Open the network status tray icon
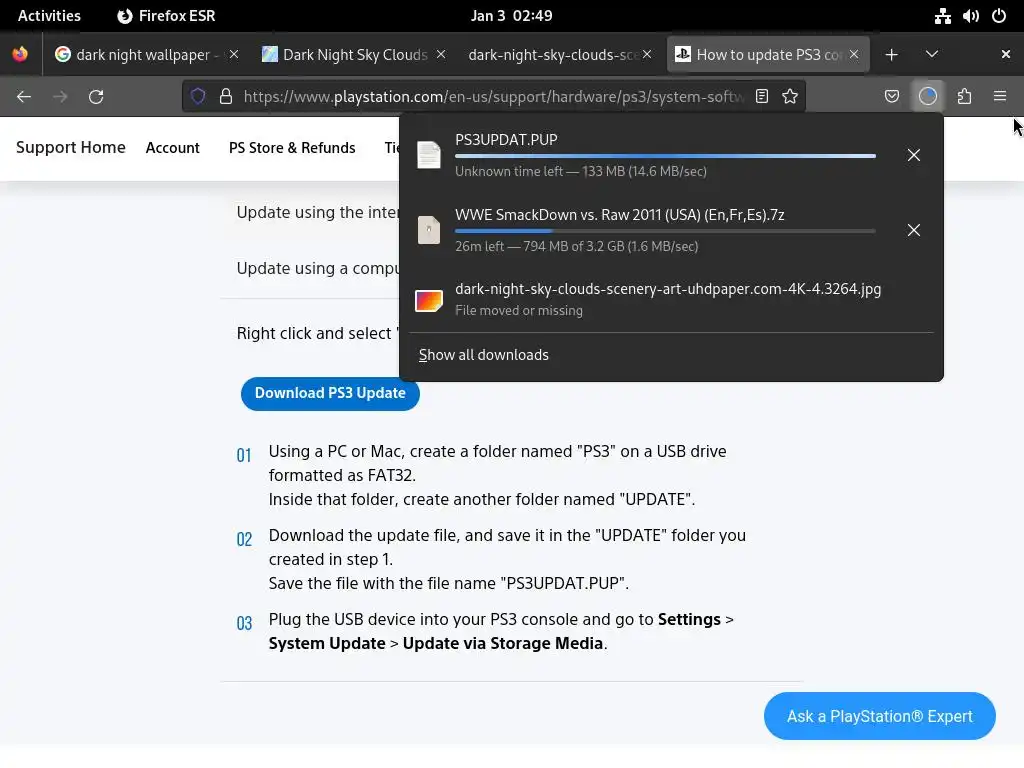 pyautogui.click(x=942, y=16)
